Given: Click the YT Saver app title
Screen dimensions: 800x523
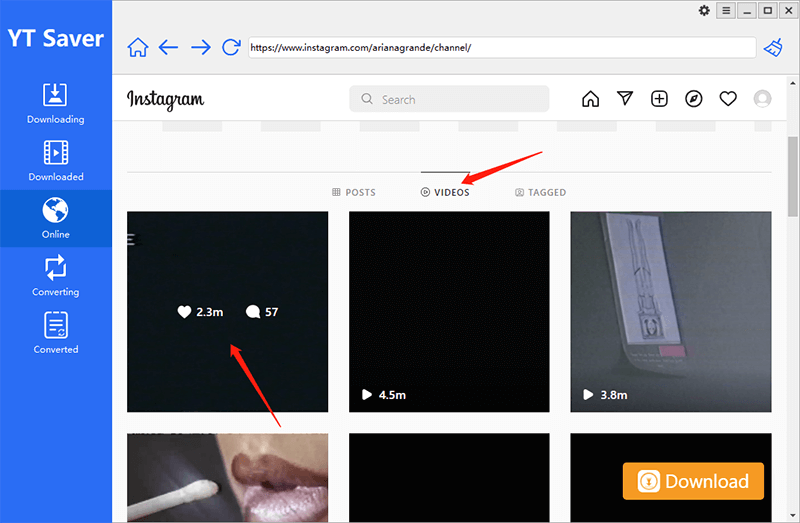Looking at the screenshot, I should pos(56,39).
